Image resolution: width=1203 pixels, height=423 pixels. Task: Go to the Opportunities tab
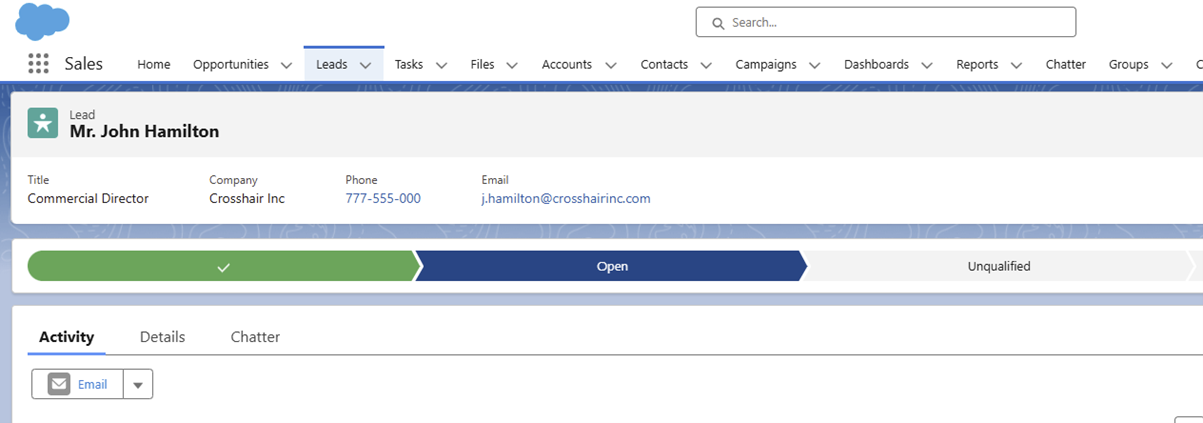click(231, 64)
